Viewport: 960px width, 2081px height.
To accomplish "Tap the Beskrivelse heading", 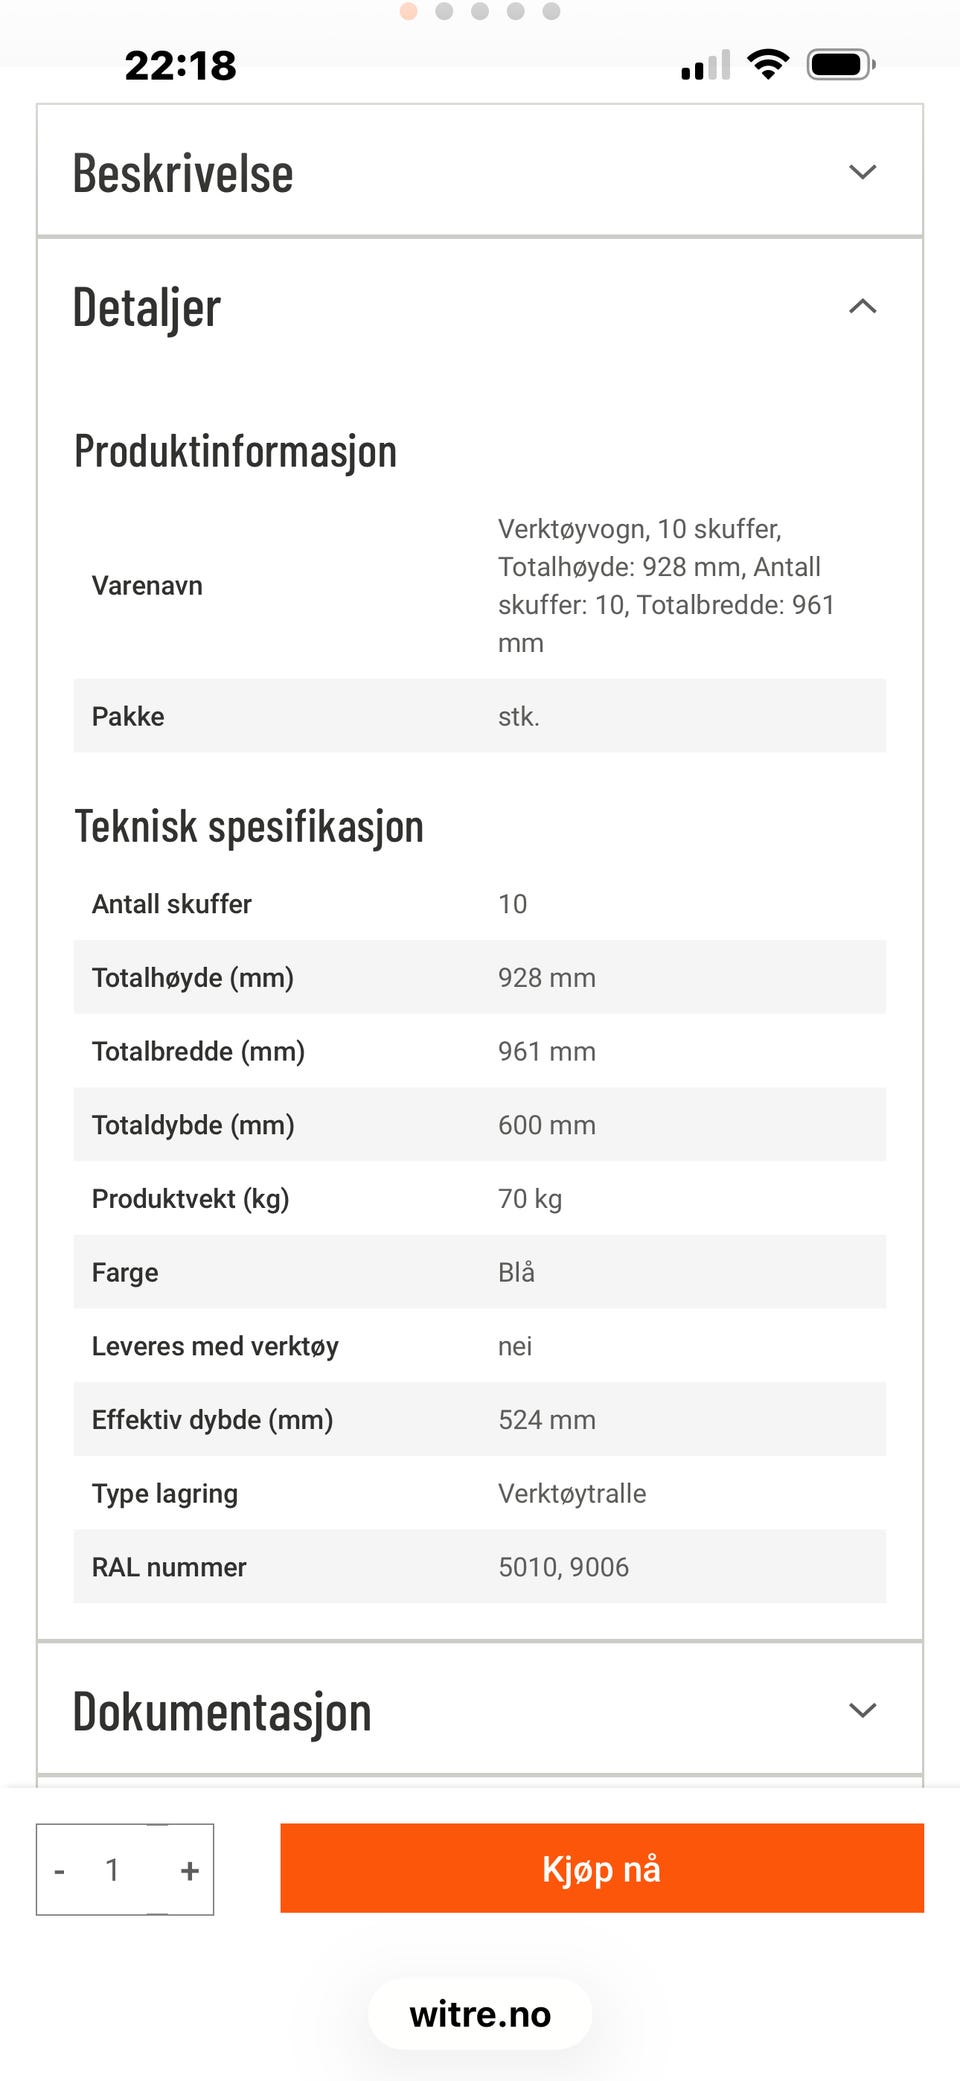I will (x=183, y=173).
